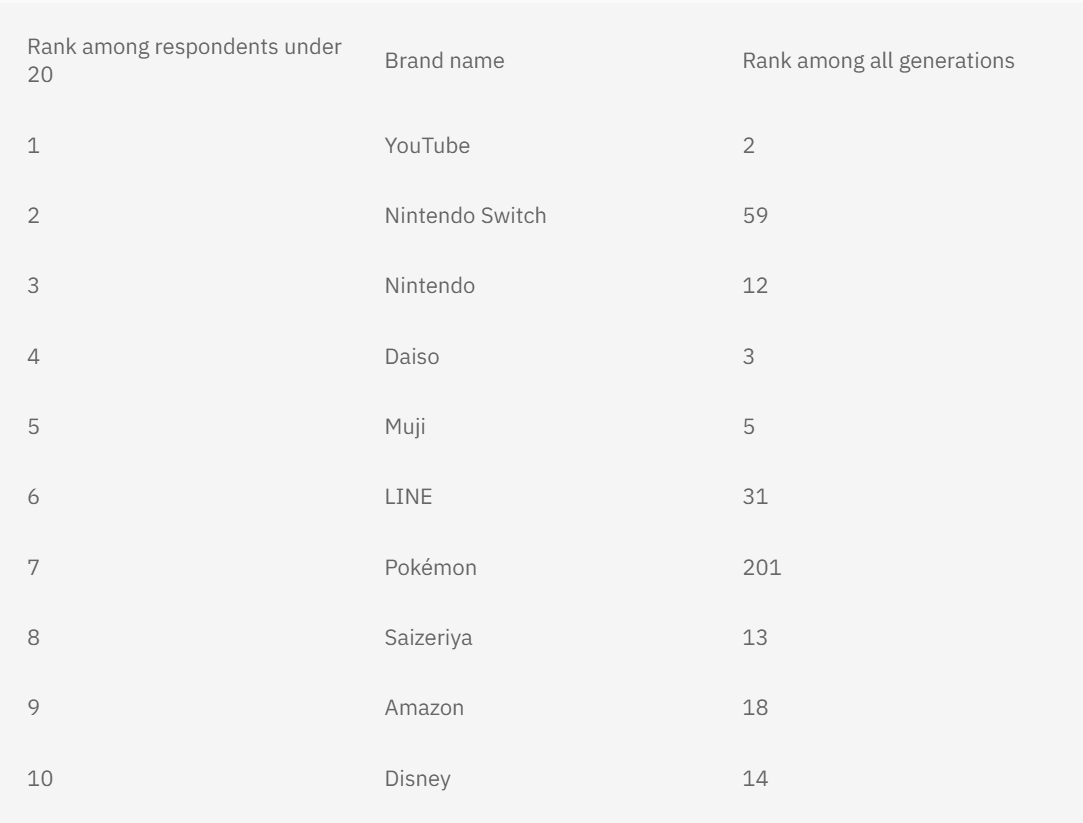Screen dimensions: 1083x823
Task: Select the Saizeriya brand cell
Action: pyautogui.click(x=428, y=638)
